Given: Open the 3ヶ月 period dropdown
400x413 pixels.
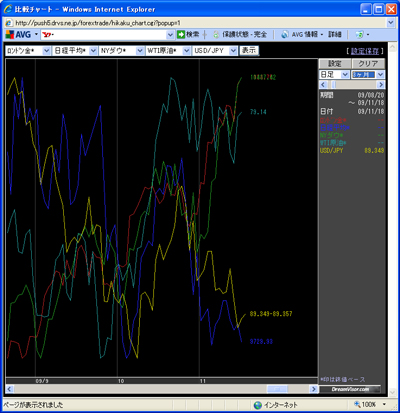Looking at the screenshot, I should tap(368, 74).
